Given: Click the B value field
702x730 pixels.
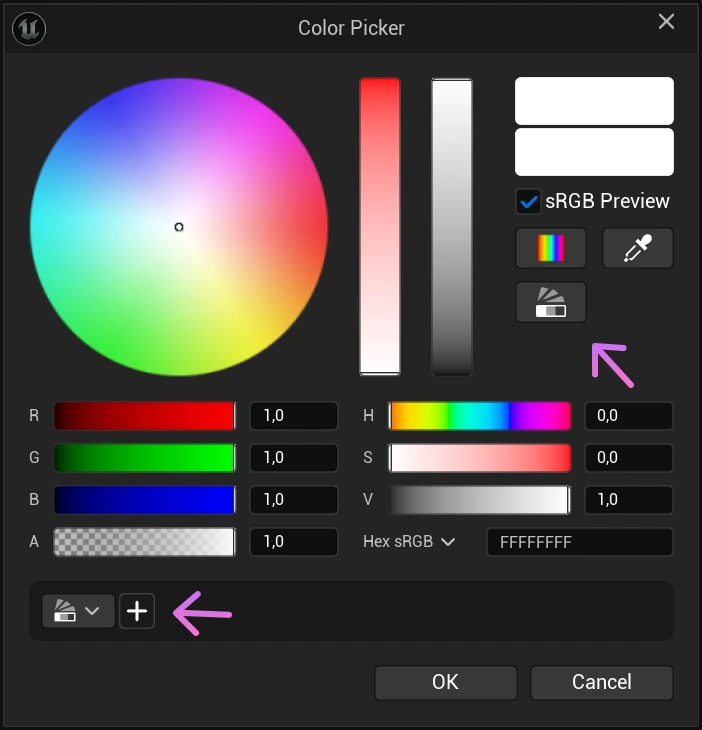Looking at the screenshot, I should (294, 500).
